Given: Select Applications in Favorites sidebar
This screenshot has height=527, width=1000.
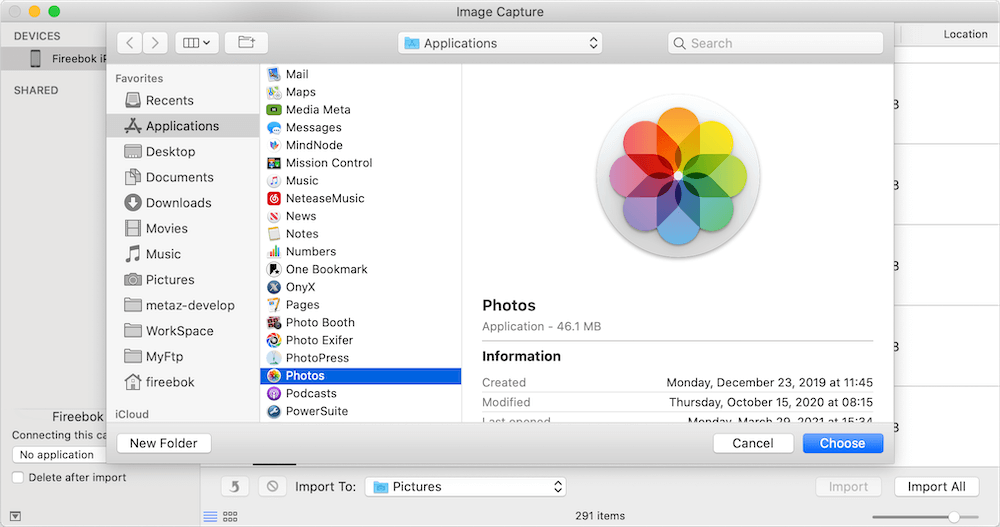Looking at the screenshot, I should [x=182, y=126].
